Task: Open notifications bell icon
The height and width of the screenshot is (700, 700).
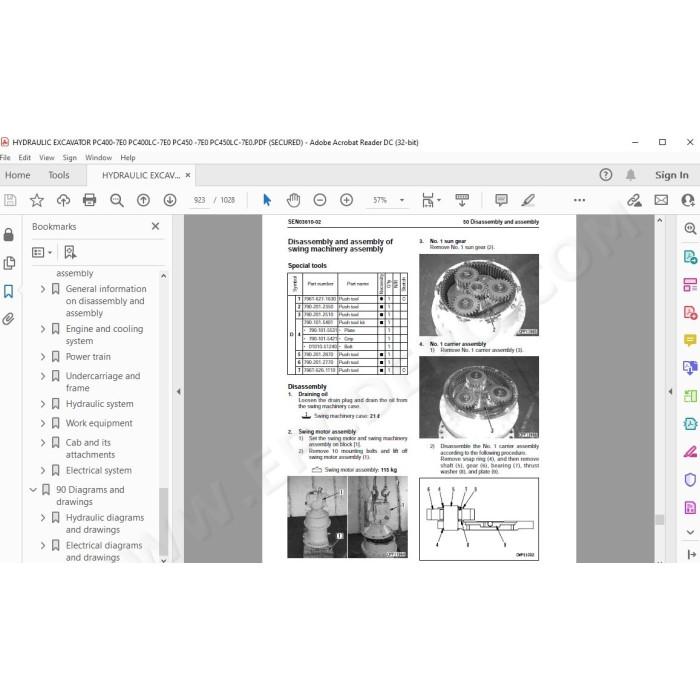Action: [630, 175]
